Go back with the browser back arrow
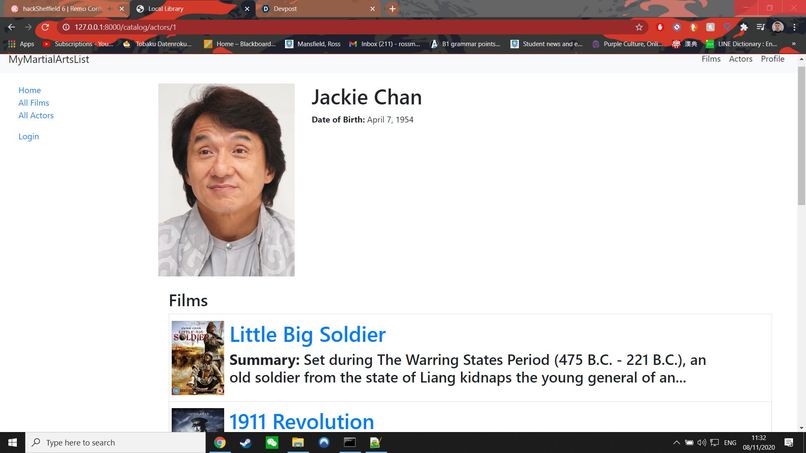 coord(11,27)
